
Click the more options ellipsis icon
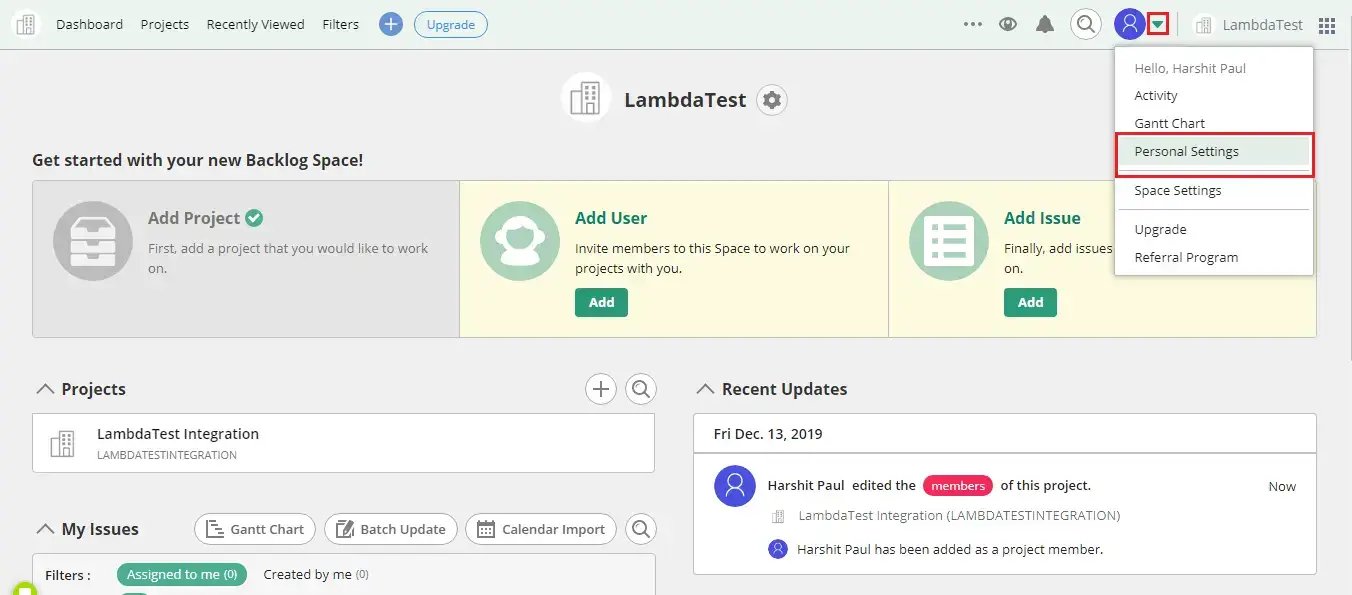pos(972,23)
